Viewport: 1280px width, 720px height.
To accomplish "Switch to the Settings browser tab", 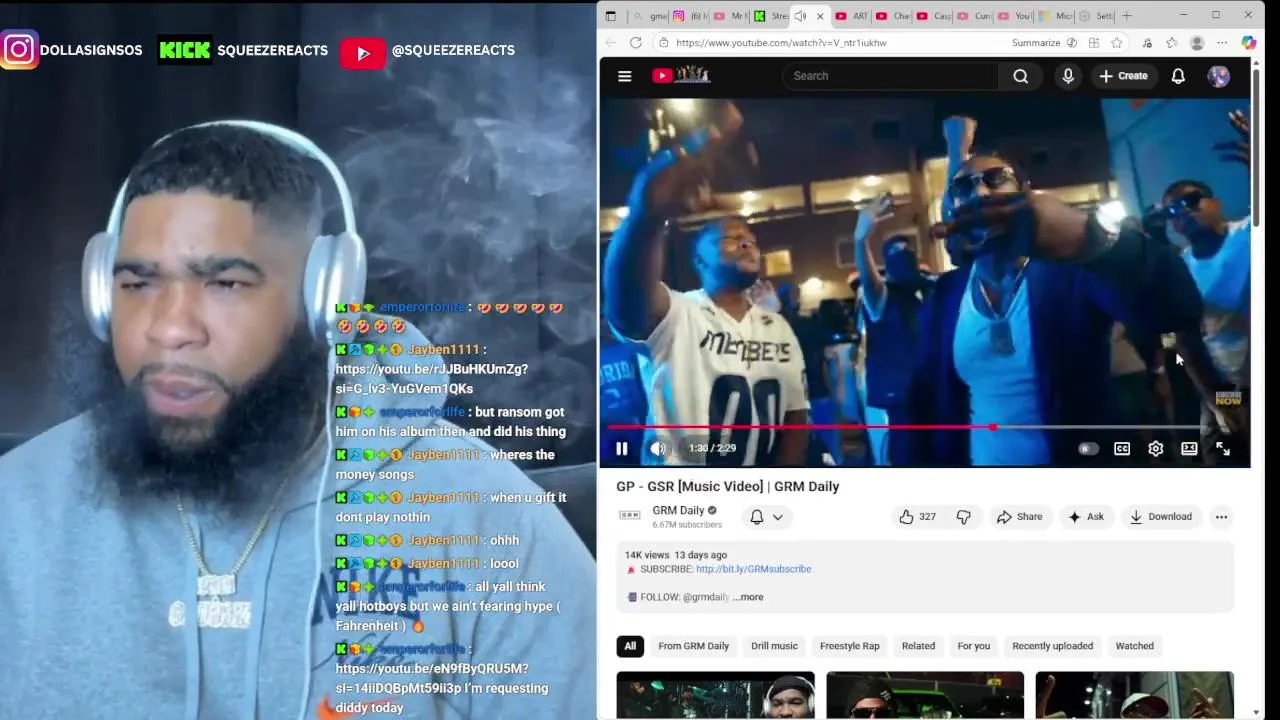I will tap(1096, 16).
